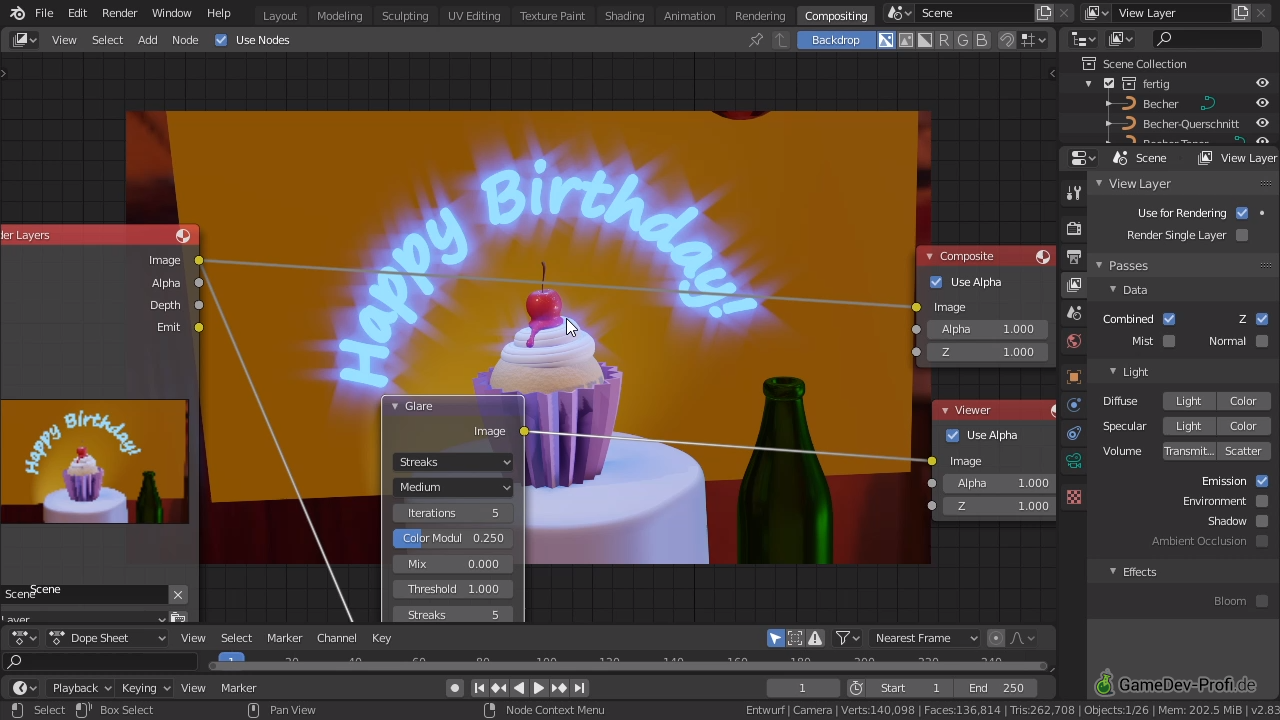
Task: Open the Medium quality dropdown
Action: tap(453, 487)
